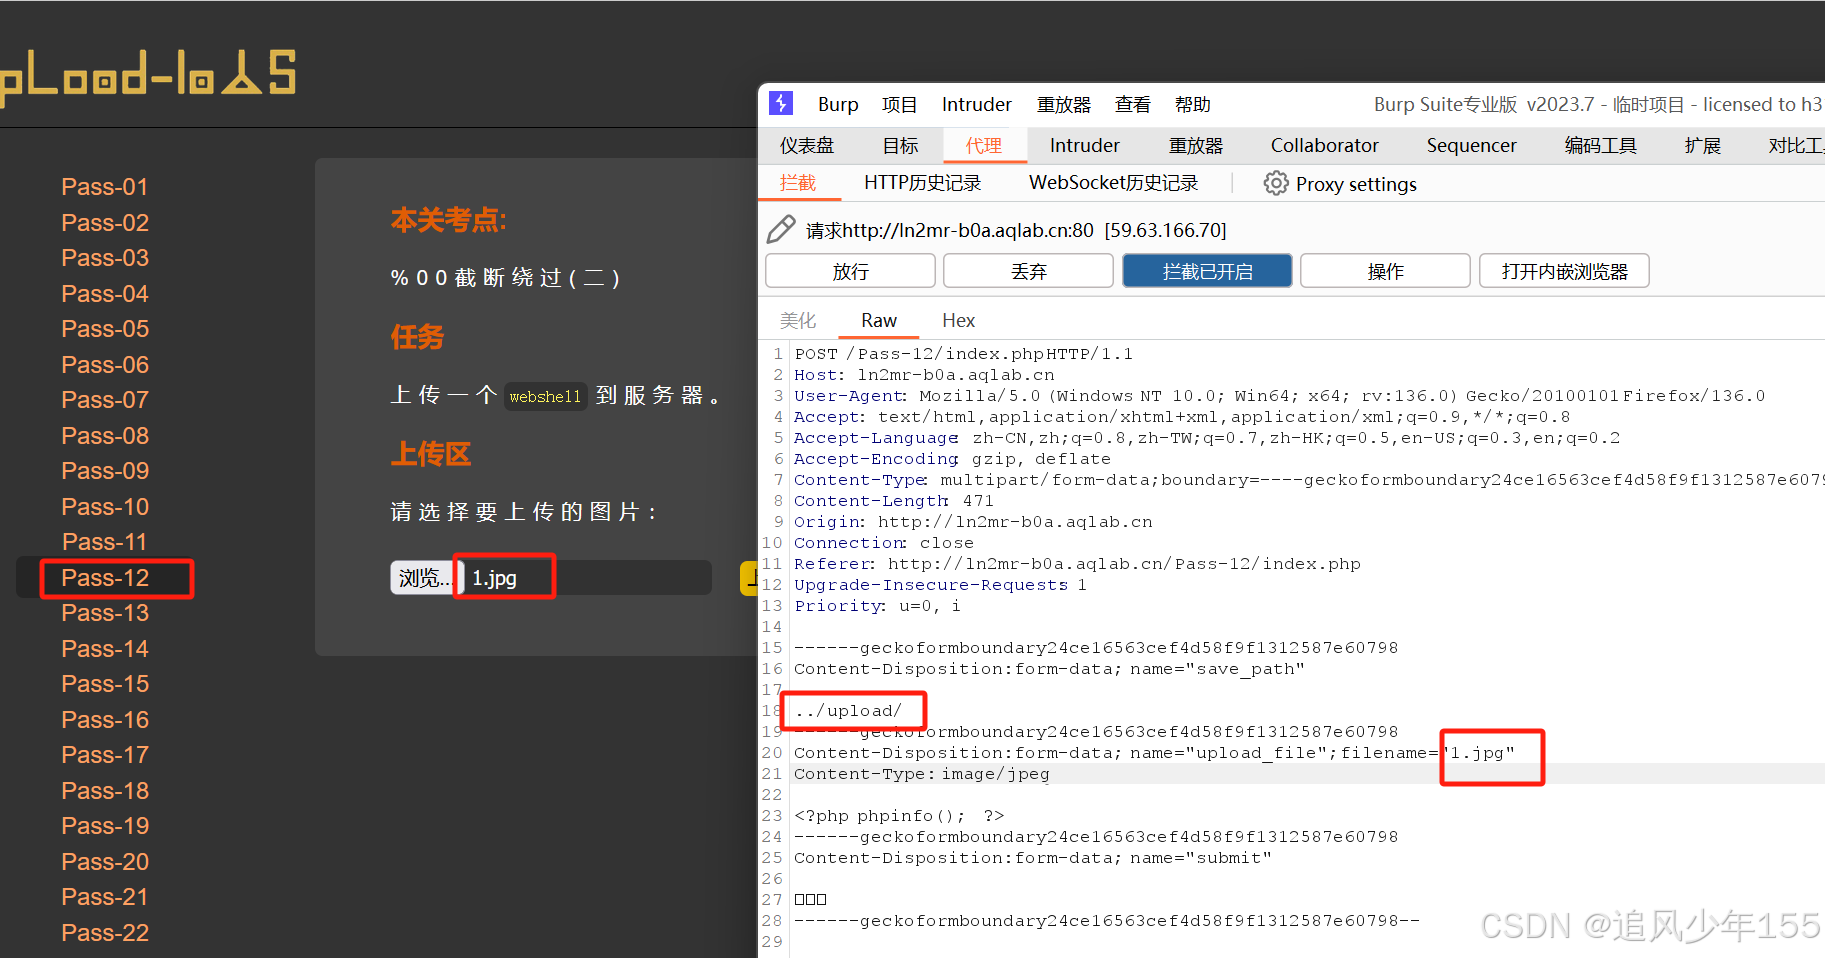Image resolution: width=1825 pixels, height=958 pixels.
Task: Toggle the 拦截已开启 intercept button
Action: click(1207, 271)
